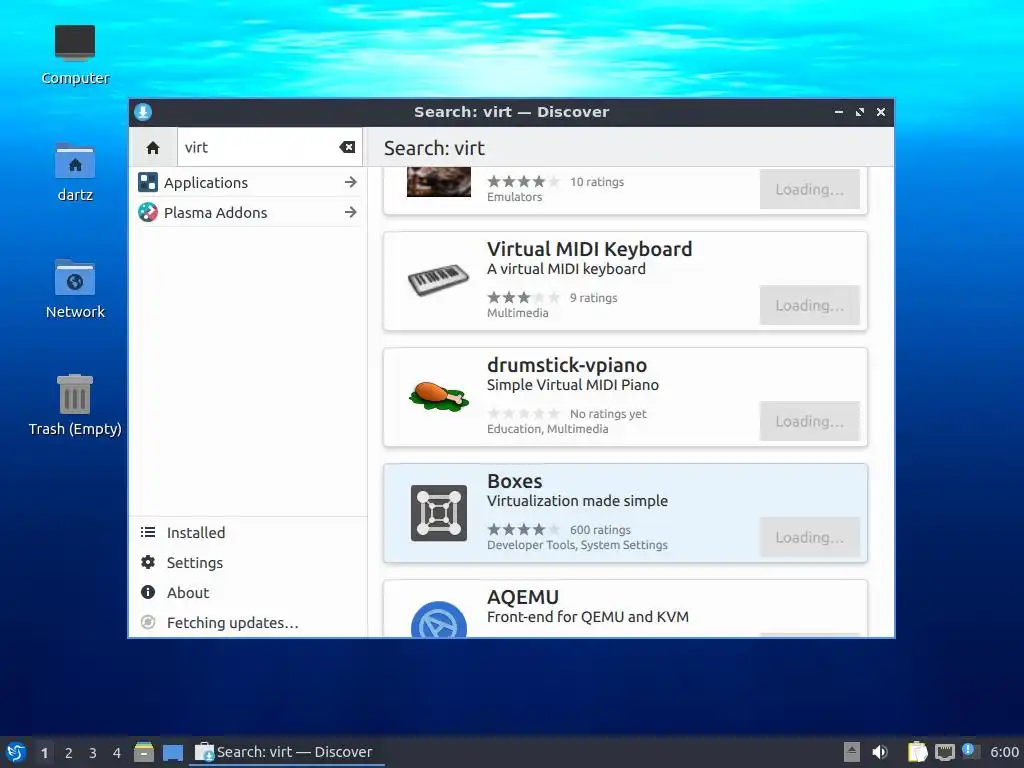Select the Computer desktop icon
The width and height of the screenshot is (1024, 768).
pos(75,56)
